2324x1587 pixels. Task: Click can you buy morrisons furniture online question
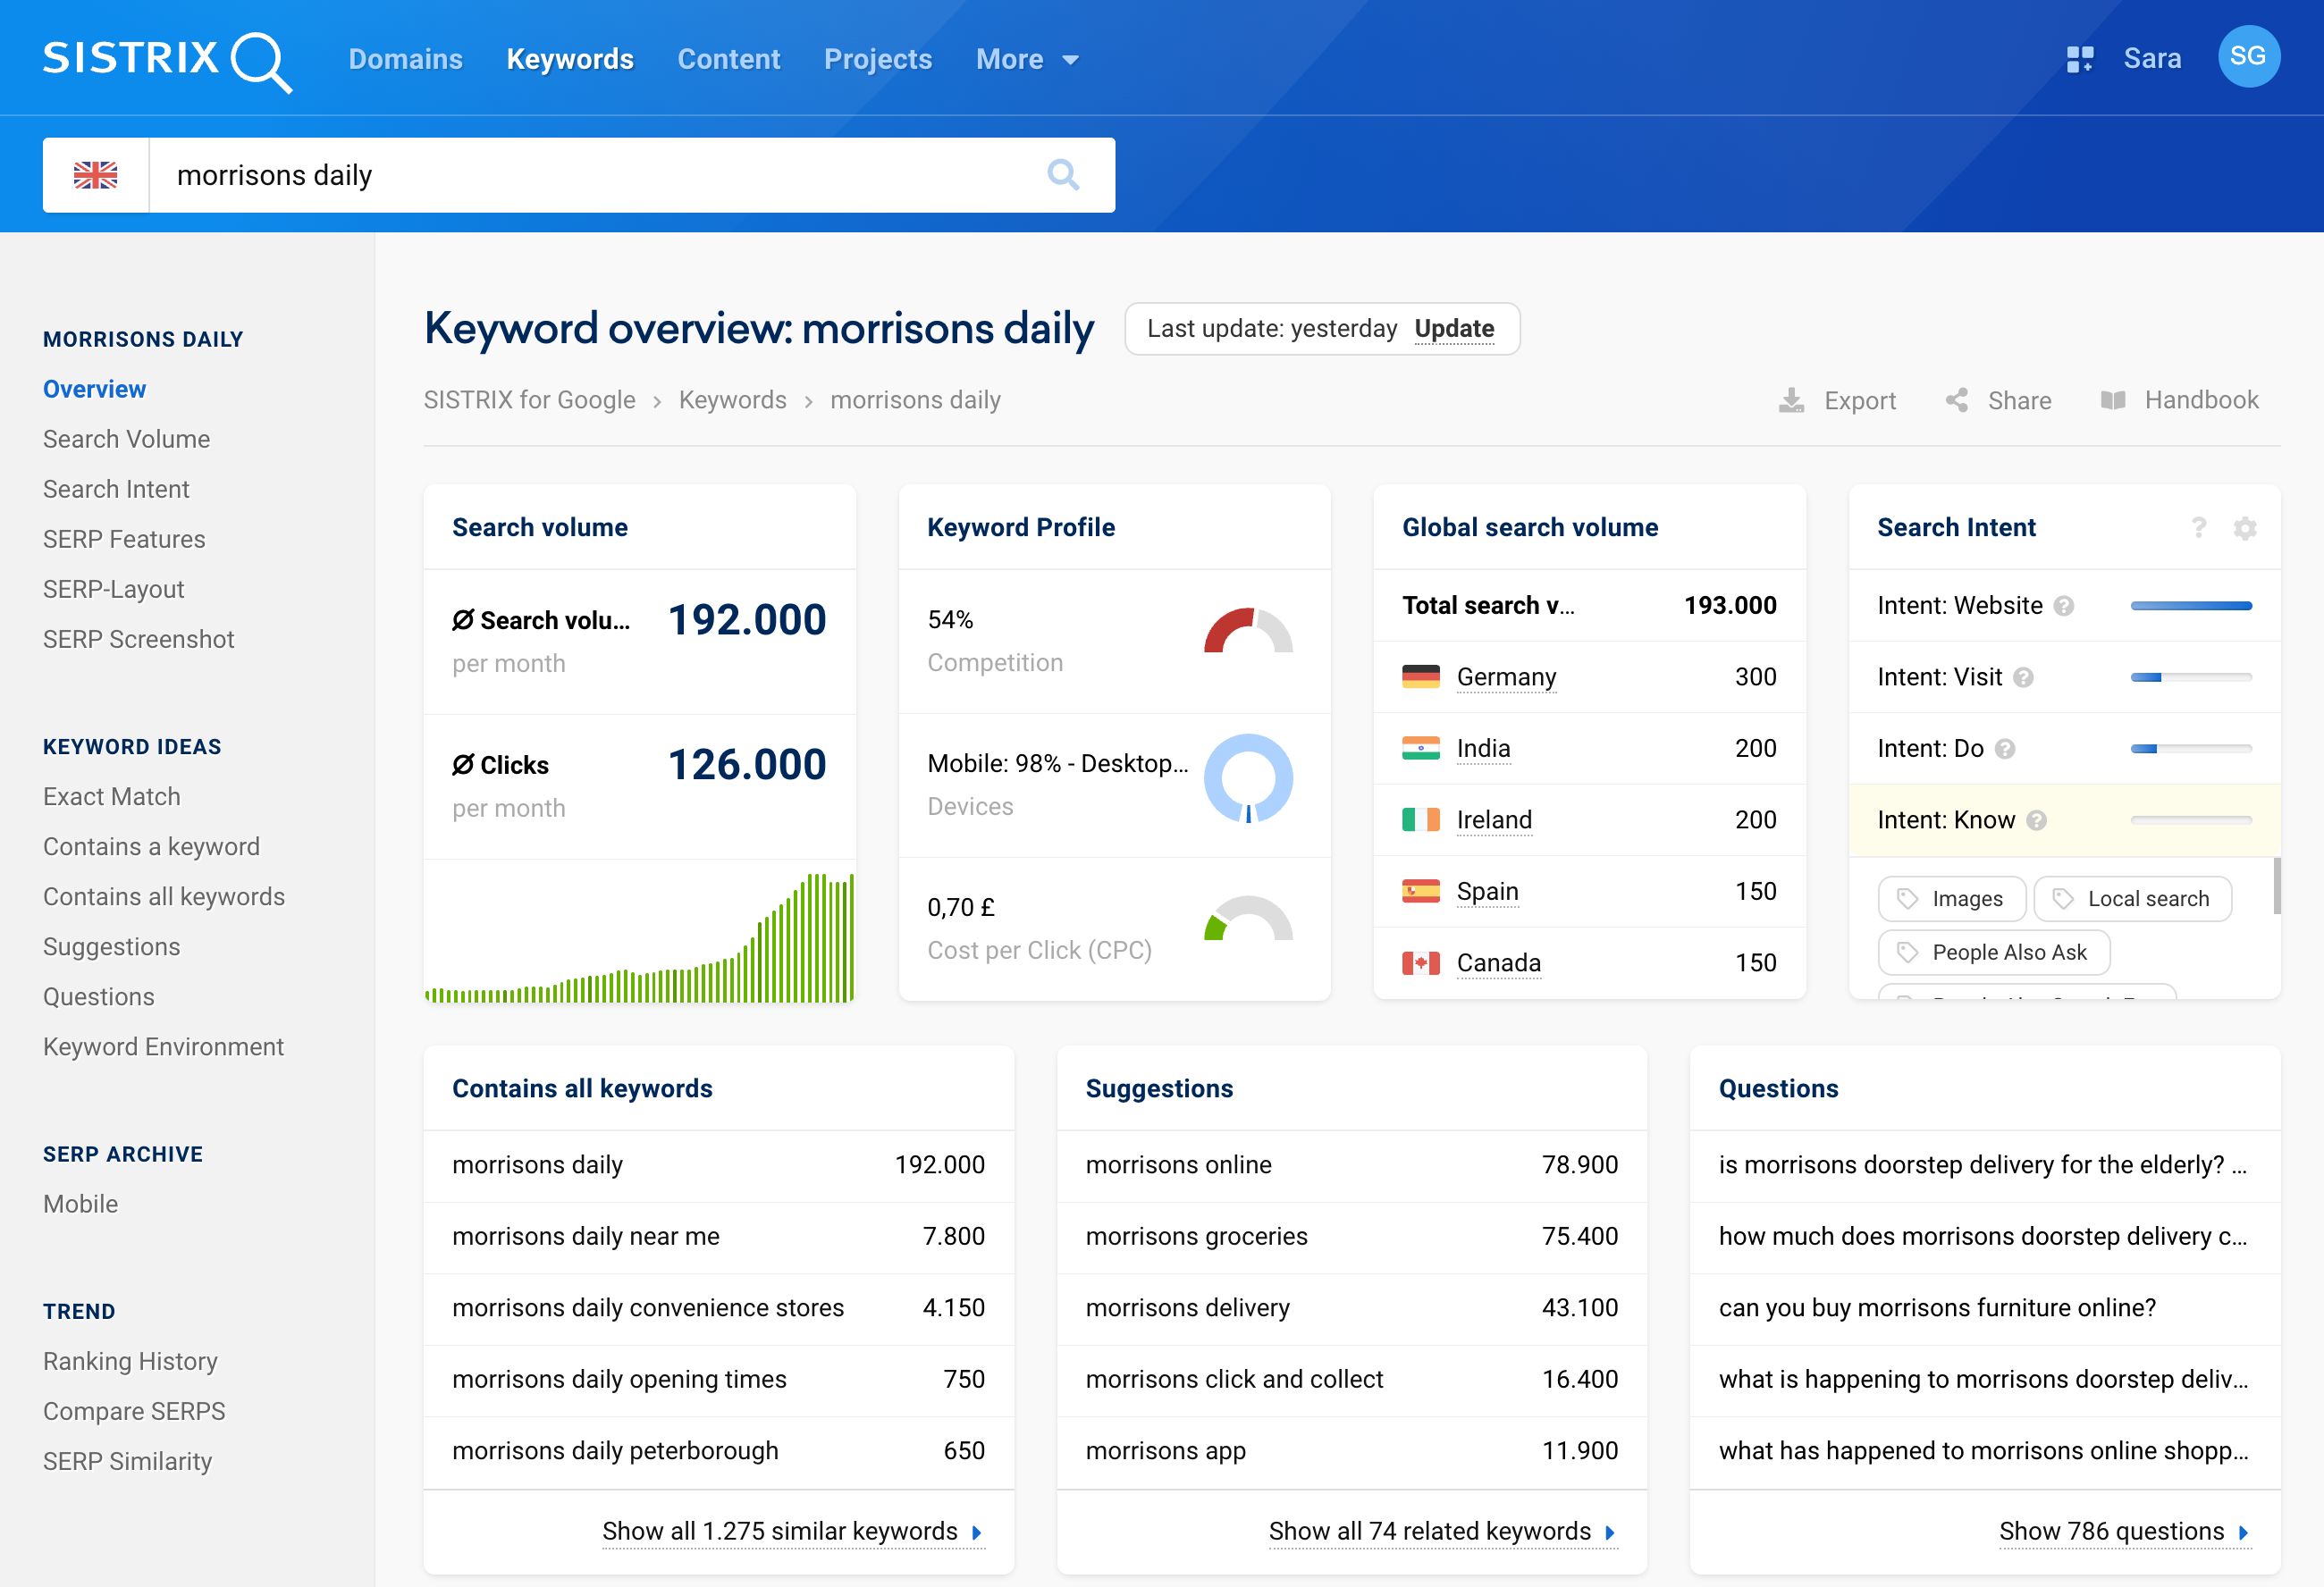(1985, 1308)
